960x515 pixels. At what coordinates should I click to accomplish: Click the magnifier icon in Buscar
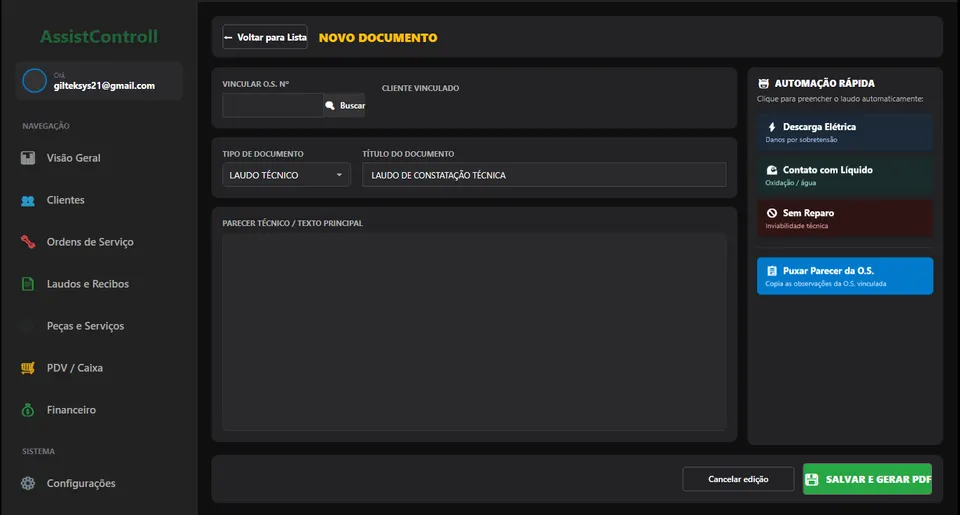coord(330,105)
